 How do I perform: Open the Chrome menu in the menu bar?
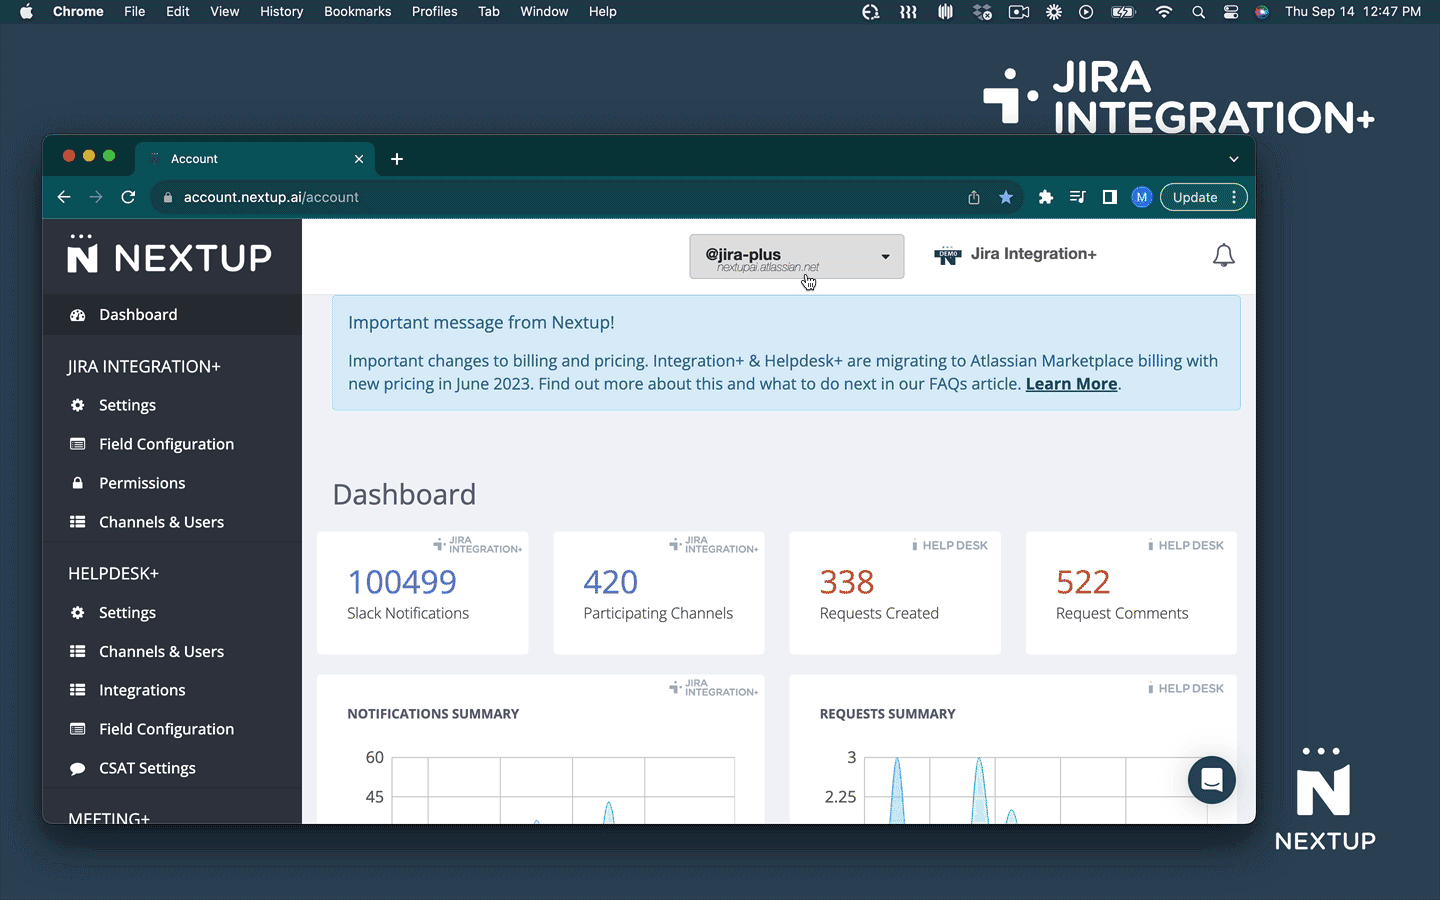click(x=78, y=12)
